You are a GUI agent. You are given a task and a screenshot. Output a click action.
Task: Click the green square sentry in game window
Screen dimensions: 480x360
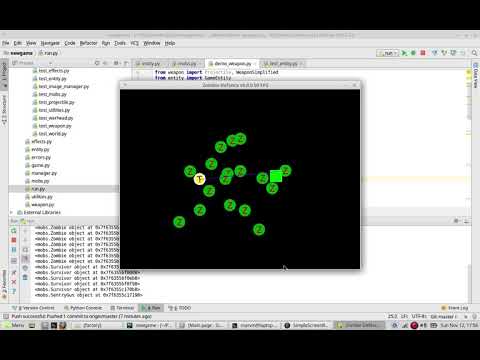coord(276,176)
